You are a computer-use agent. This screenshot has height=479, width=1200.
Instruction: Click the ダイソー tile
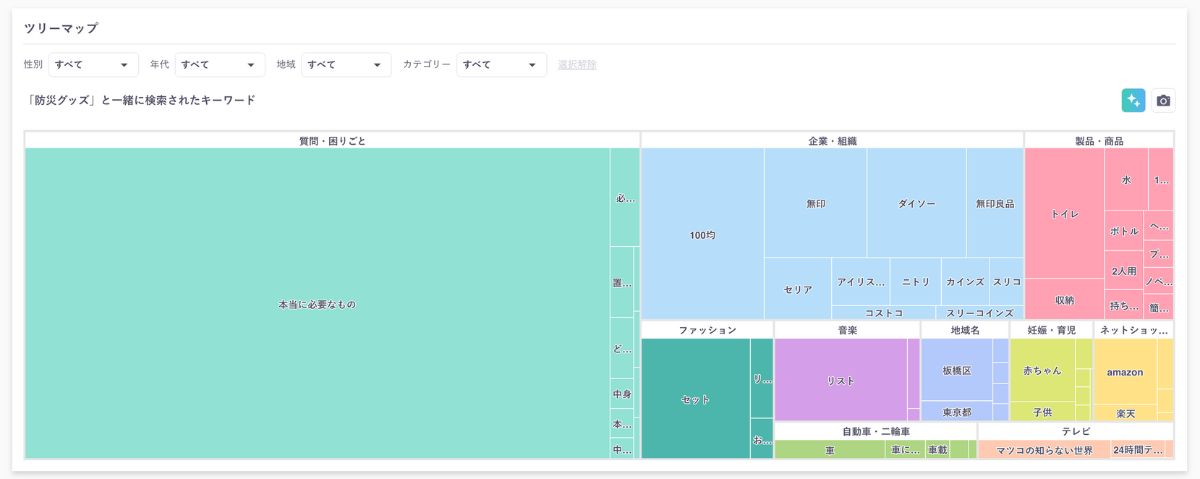916,203
